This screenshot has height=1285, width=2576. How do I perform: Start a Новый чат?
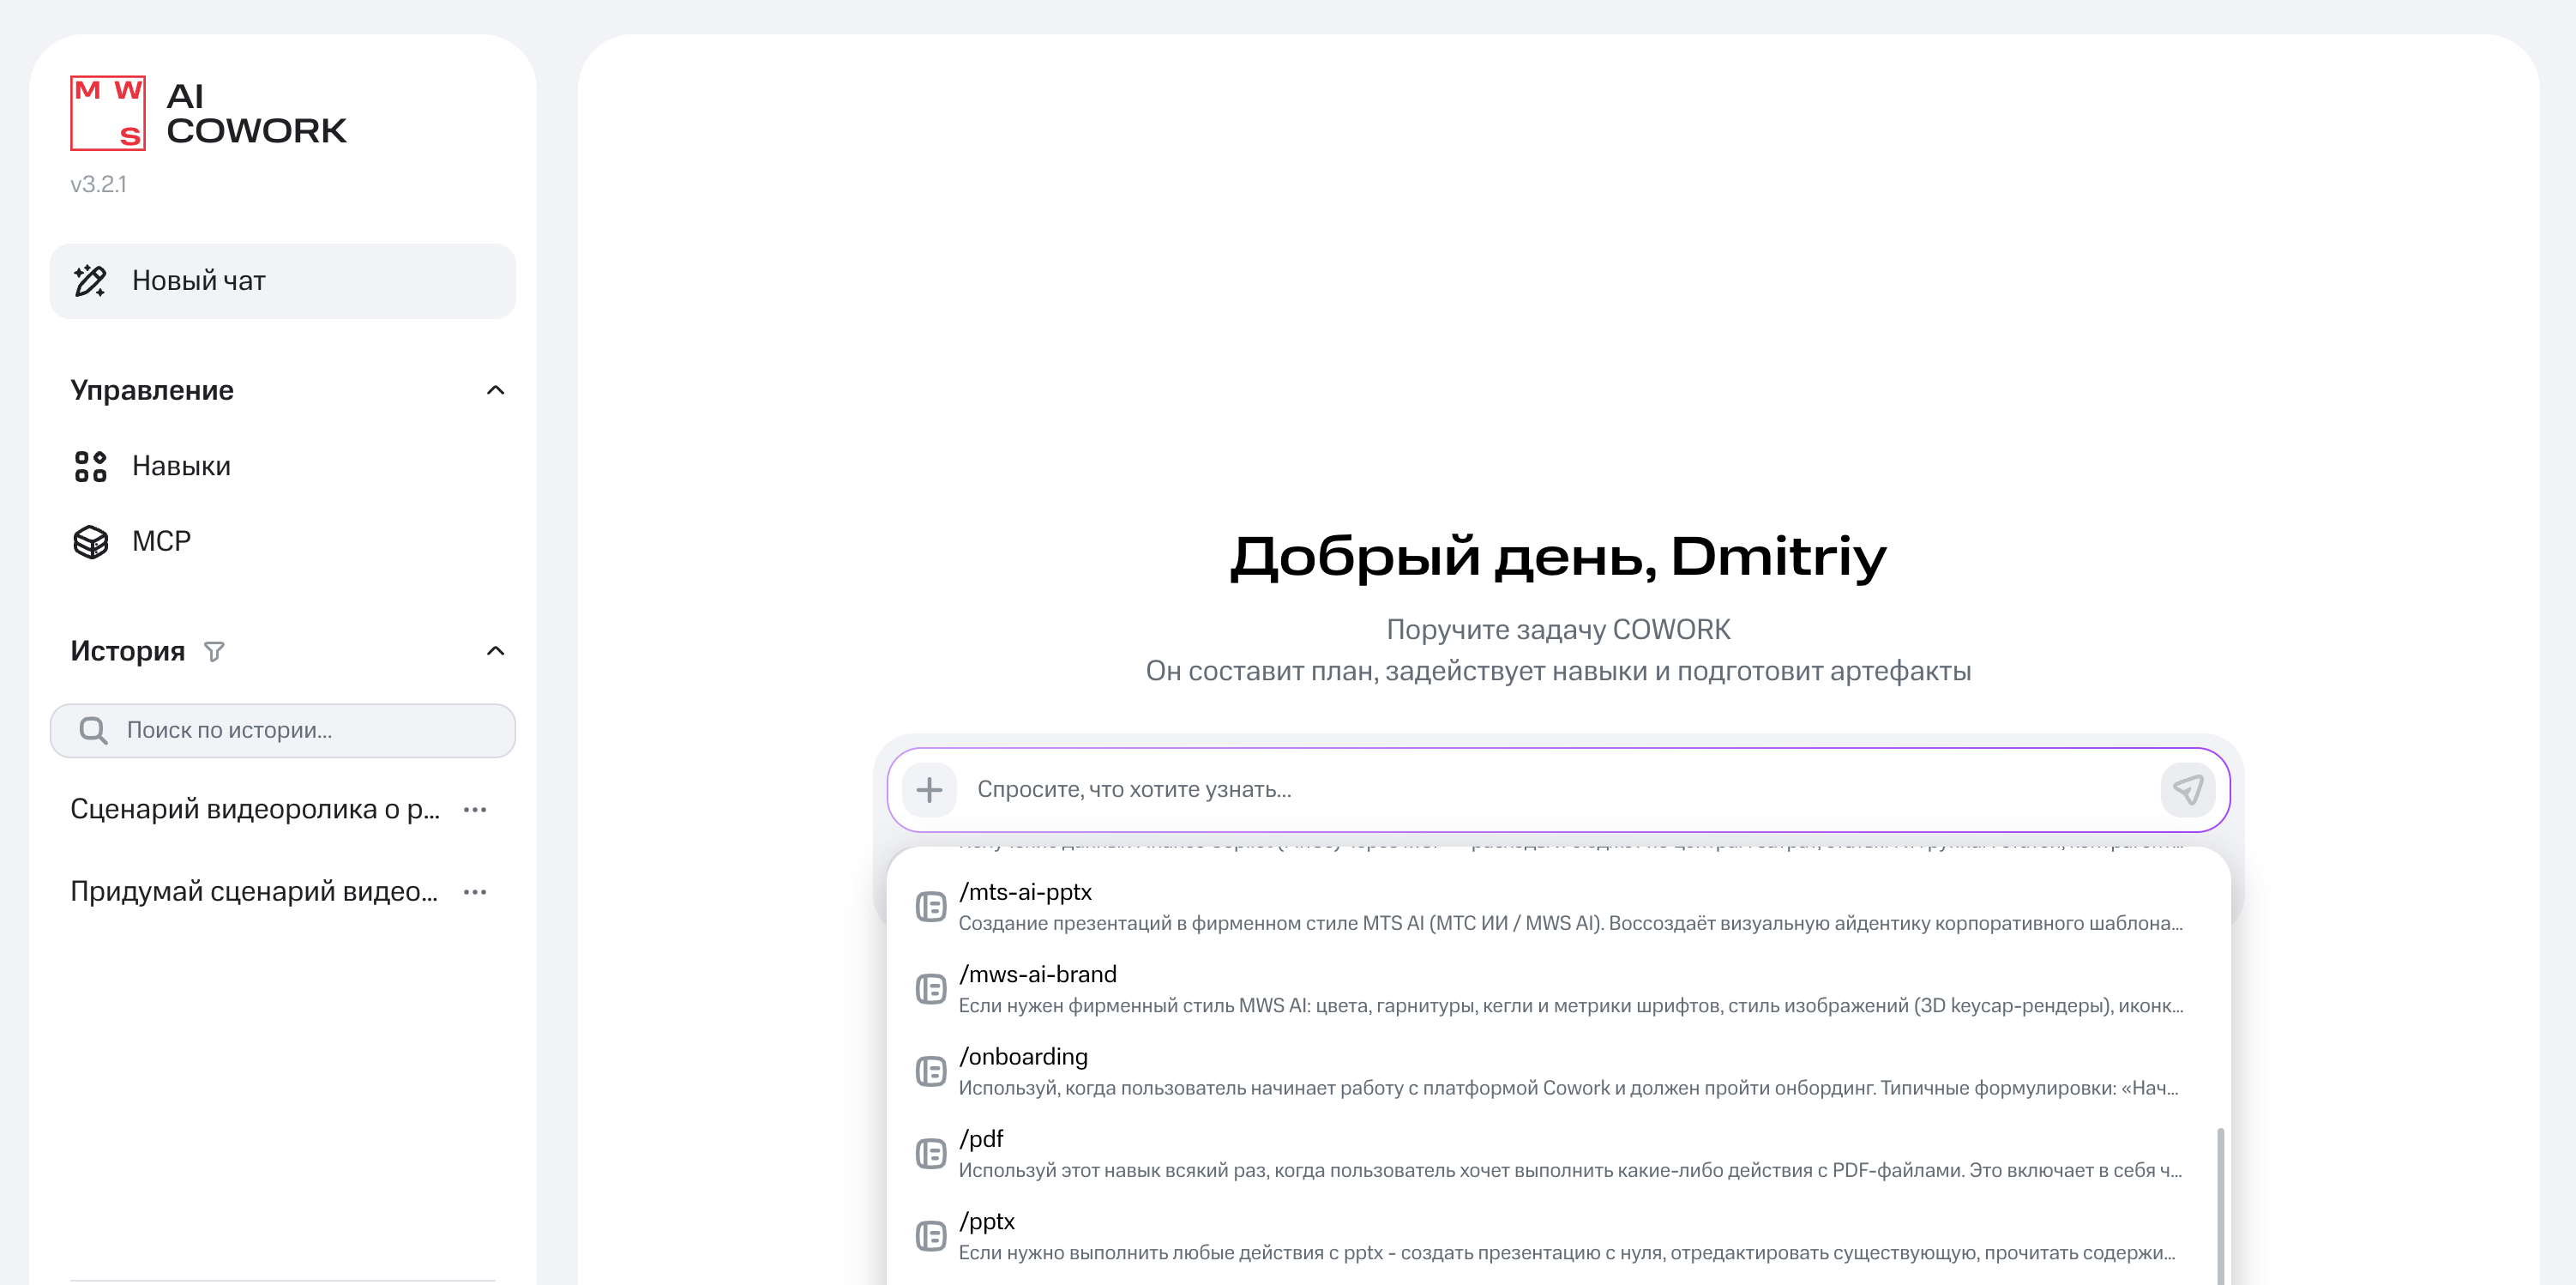click(x=283, y=281)
